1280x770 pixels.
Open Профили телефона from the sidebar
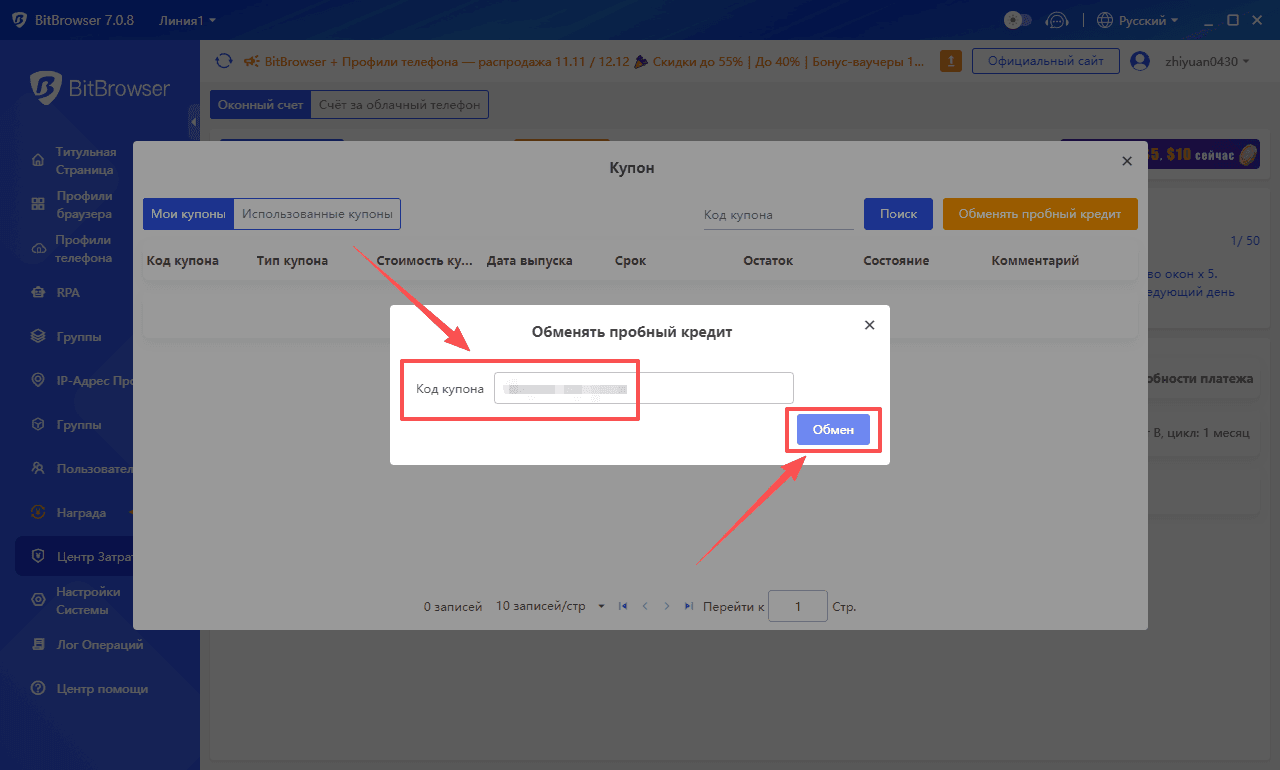40,248
